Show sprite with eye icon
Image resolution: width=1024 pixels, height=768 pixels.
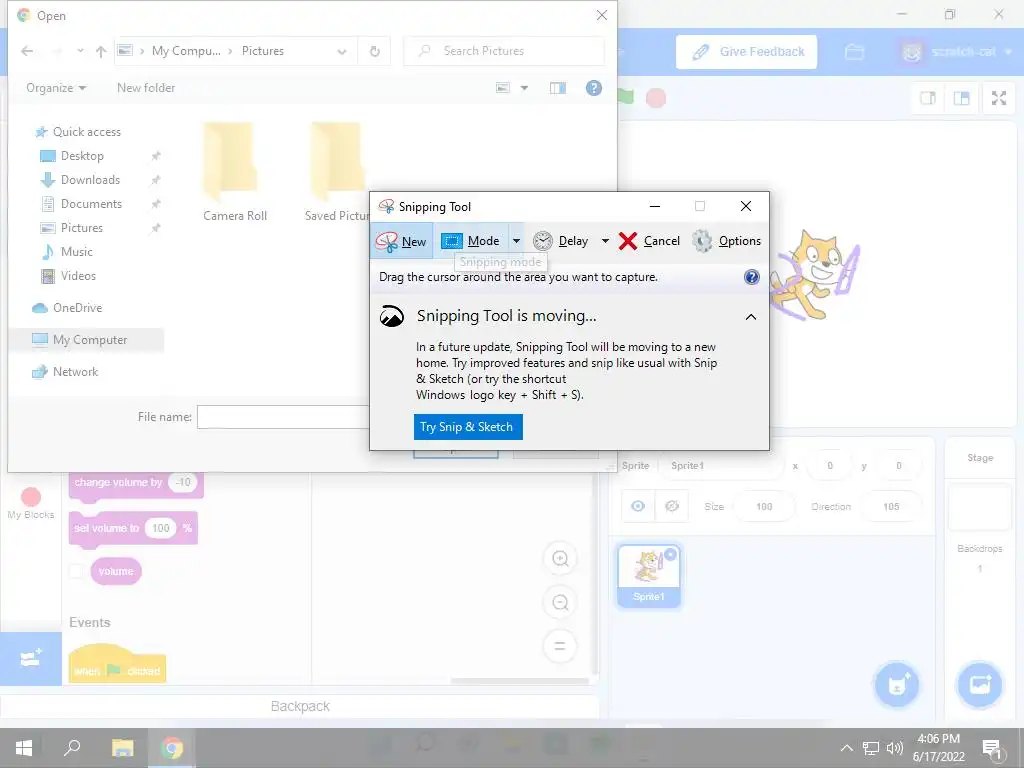pos(638,507)
